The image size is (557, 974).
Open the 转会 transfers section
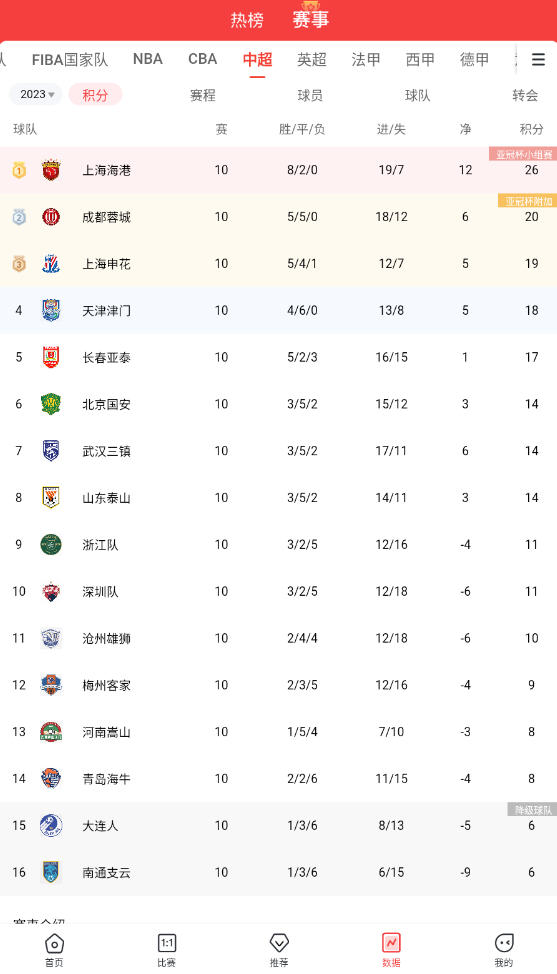[525, 95]
